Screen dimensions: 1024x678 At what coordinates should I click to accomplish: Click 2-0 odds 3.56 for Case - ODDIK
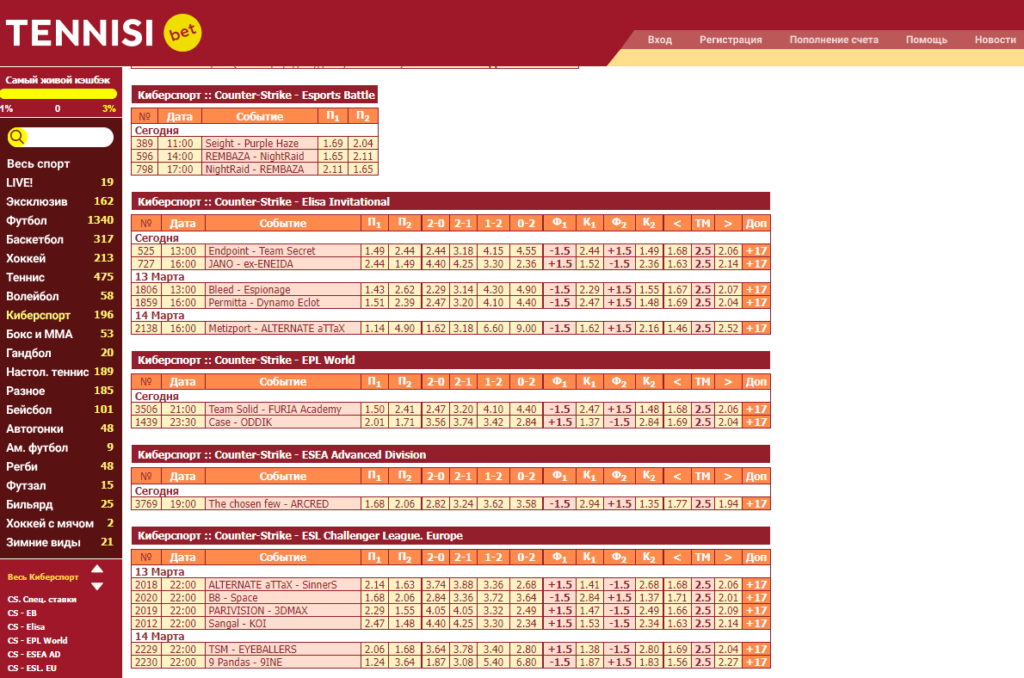point(436,422)
